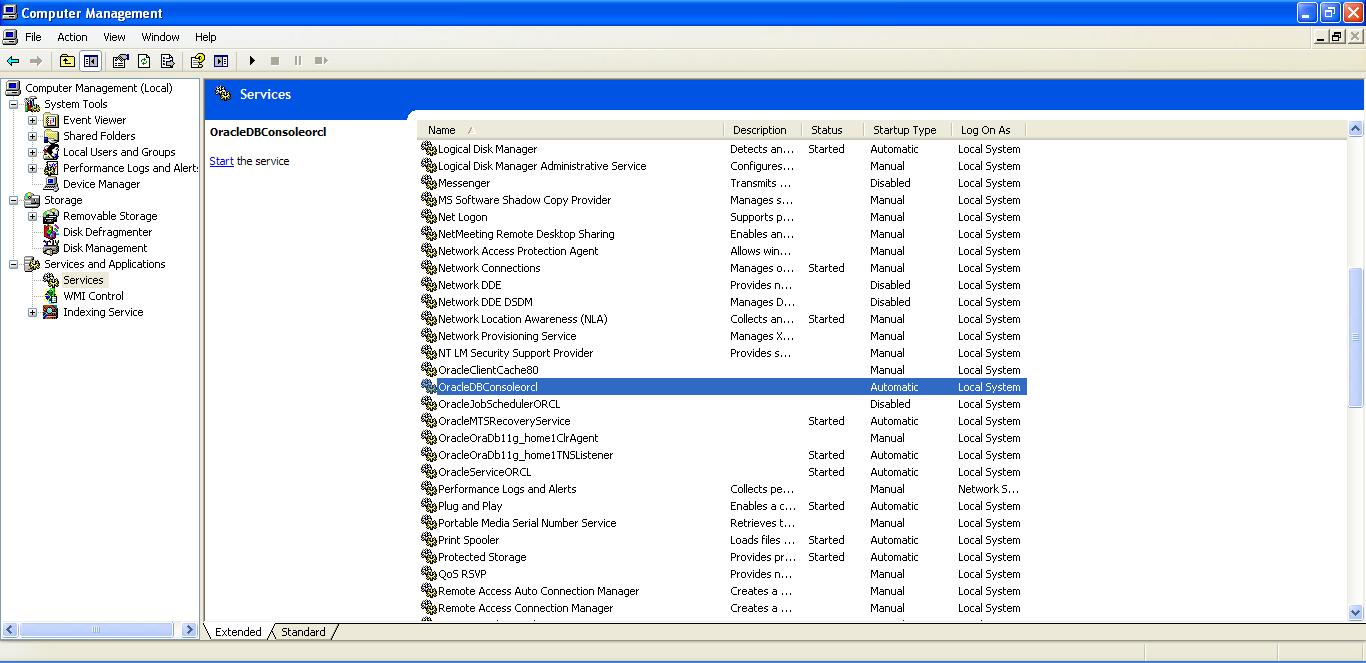The height and width of the screenshot is (663, 1366).
Task: Click the Start link for OracleDBConsoleorcl
Action: click(x=221, y=161)
